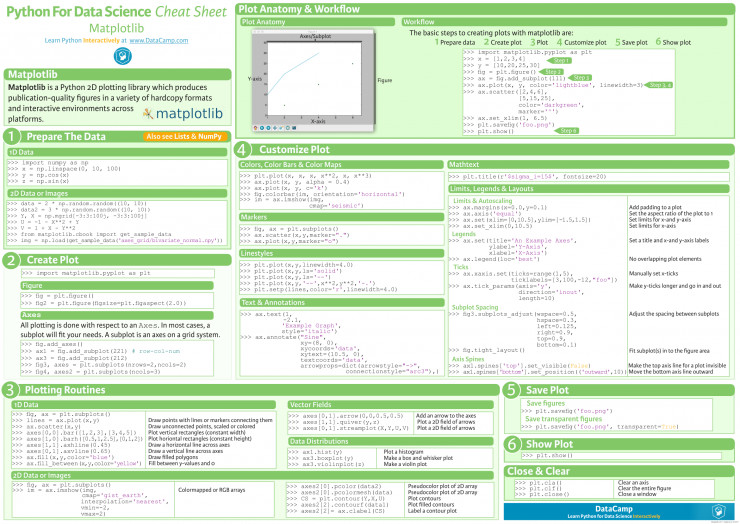The width and height of the screenshot is (740, 524).
Task: Click the DataCamp footer banner
Action: click(618, 511)
